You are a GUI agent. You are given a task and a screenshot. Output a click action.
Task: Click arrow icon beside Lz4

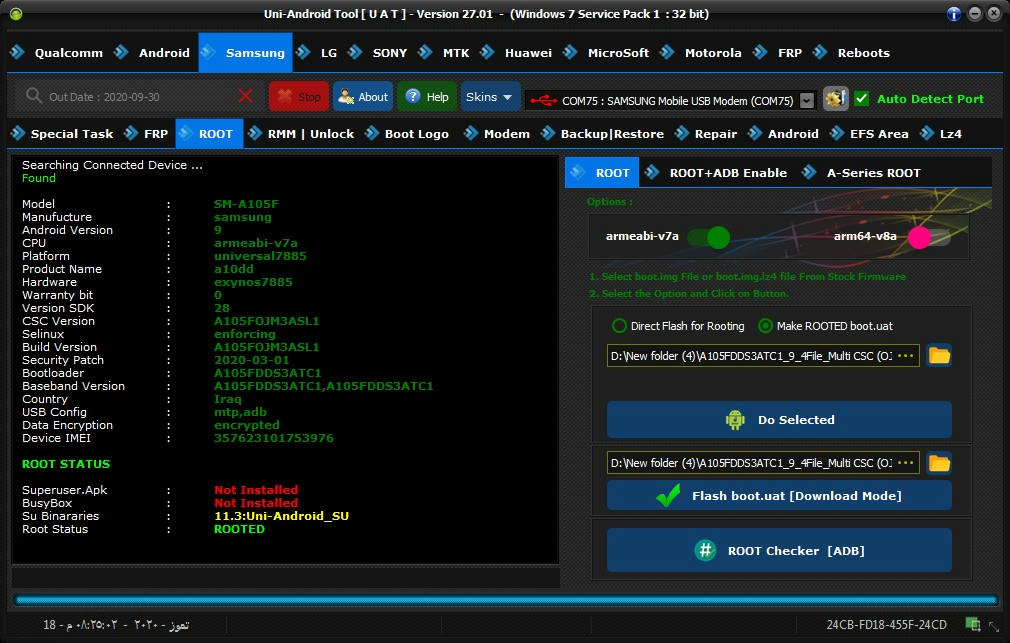(927, 133)
